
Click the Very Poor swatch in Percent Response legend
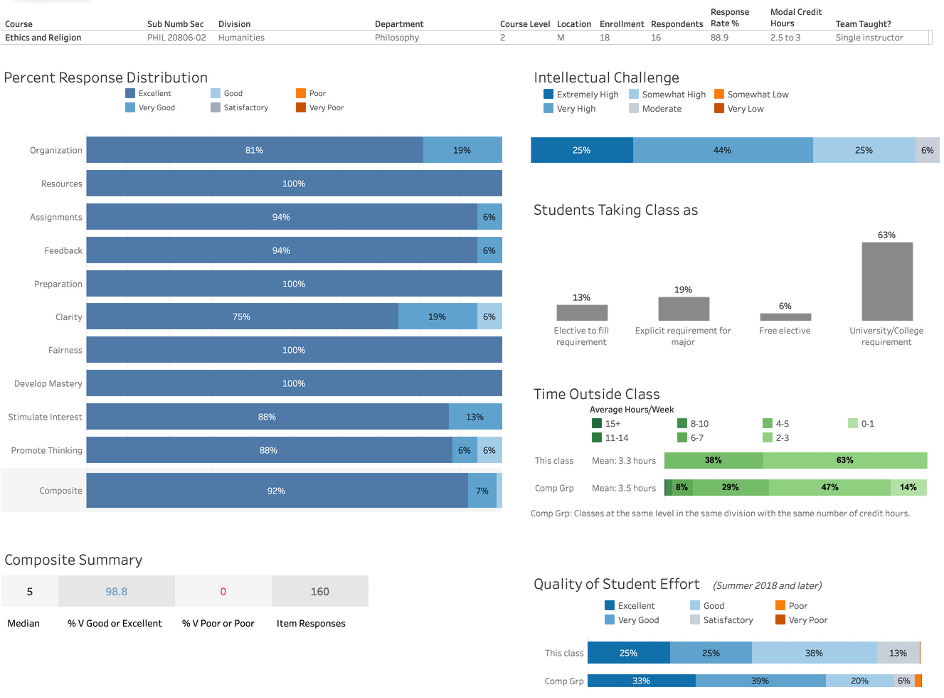[x=301, y=108]
